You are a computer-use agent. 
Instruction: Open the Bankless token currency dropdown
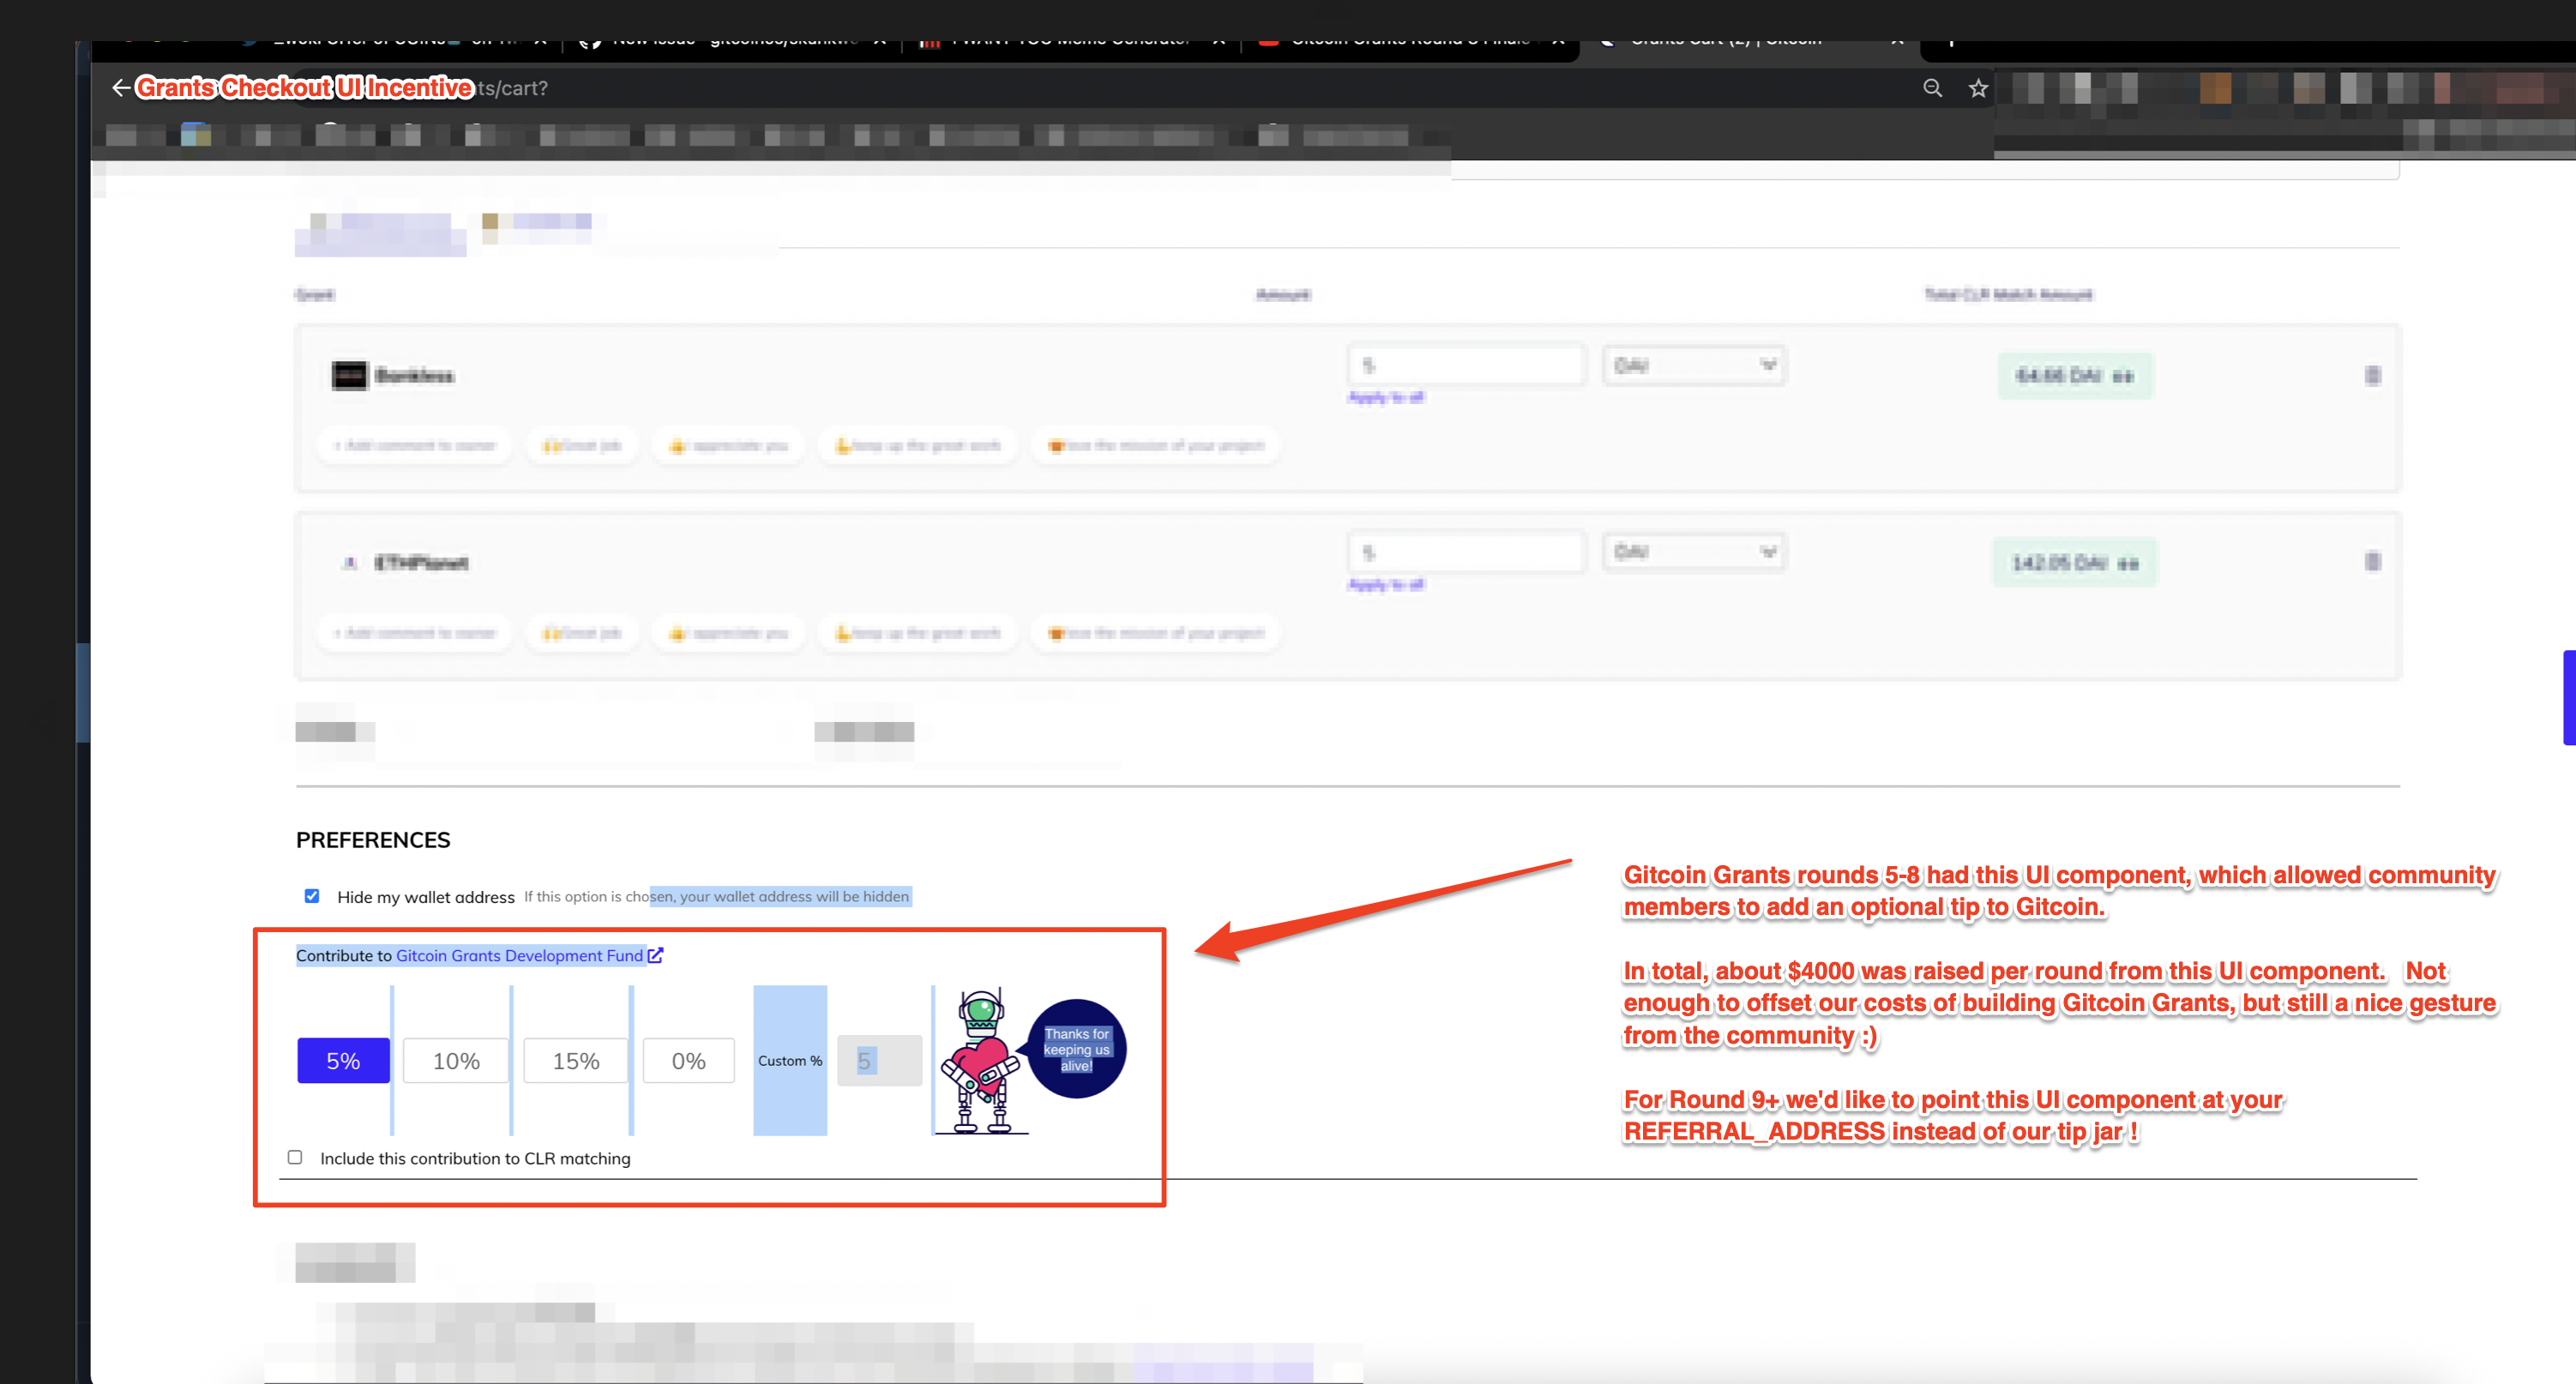click(1694, 365)
